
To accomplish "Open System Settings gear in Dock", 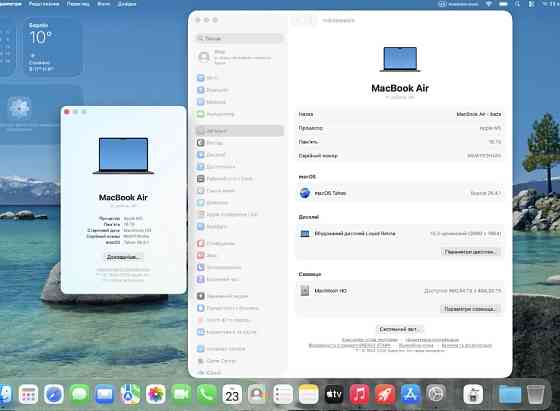I will [x=435, y=395].
